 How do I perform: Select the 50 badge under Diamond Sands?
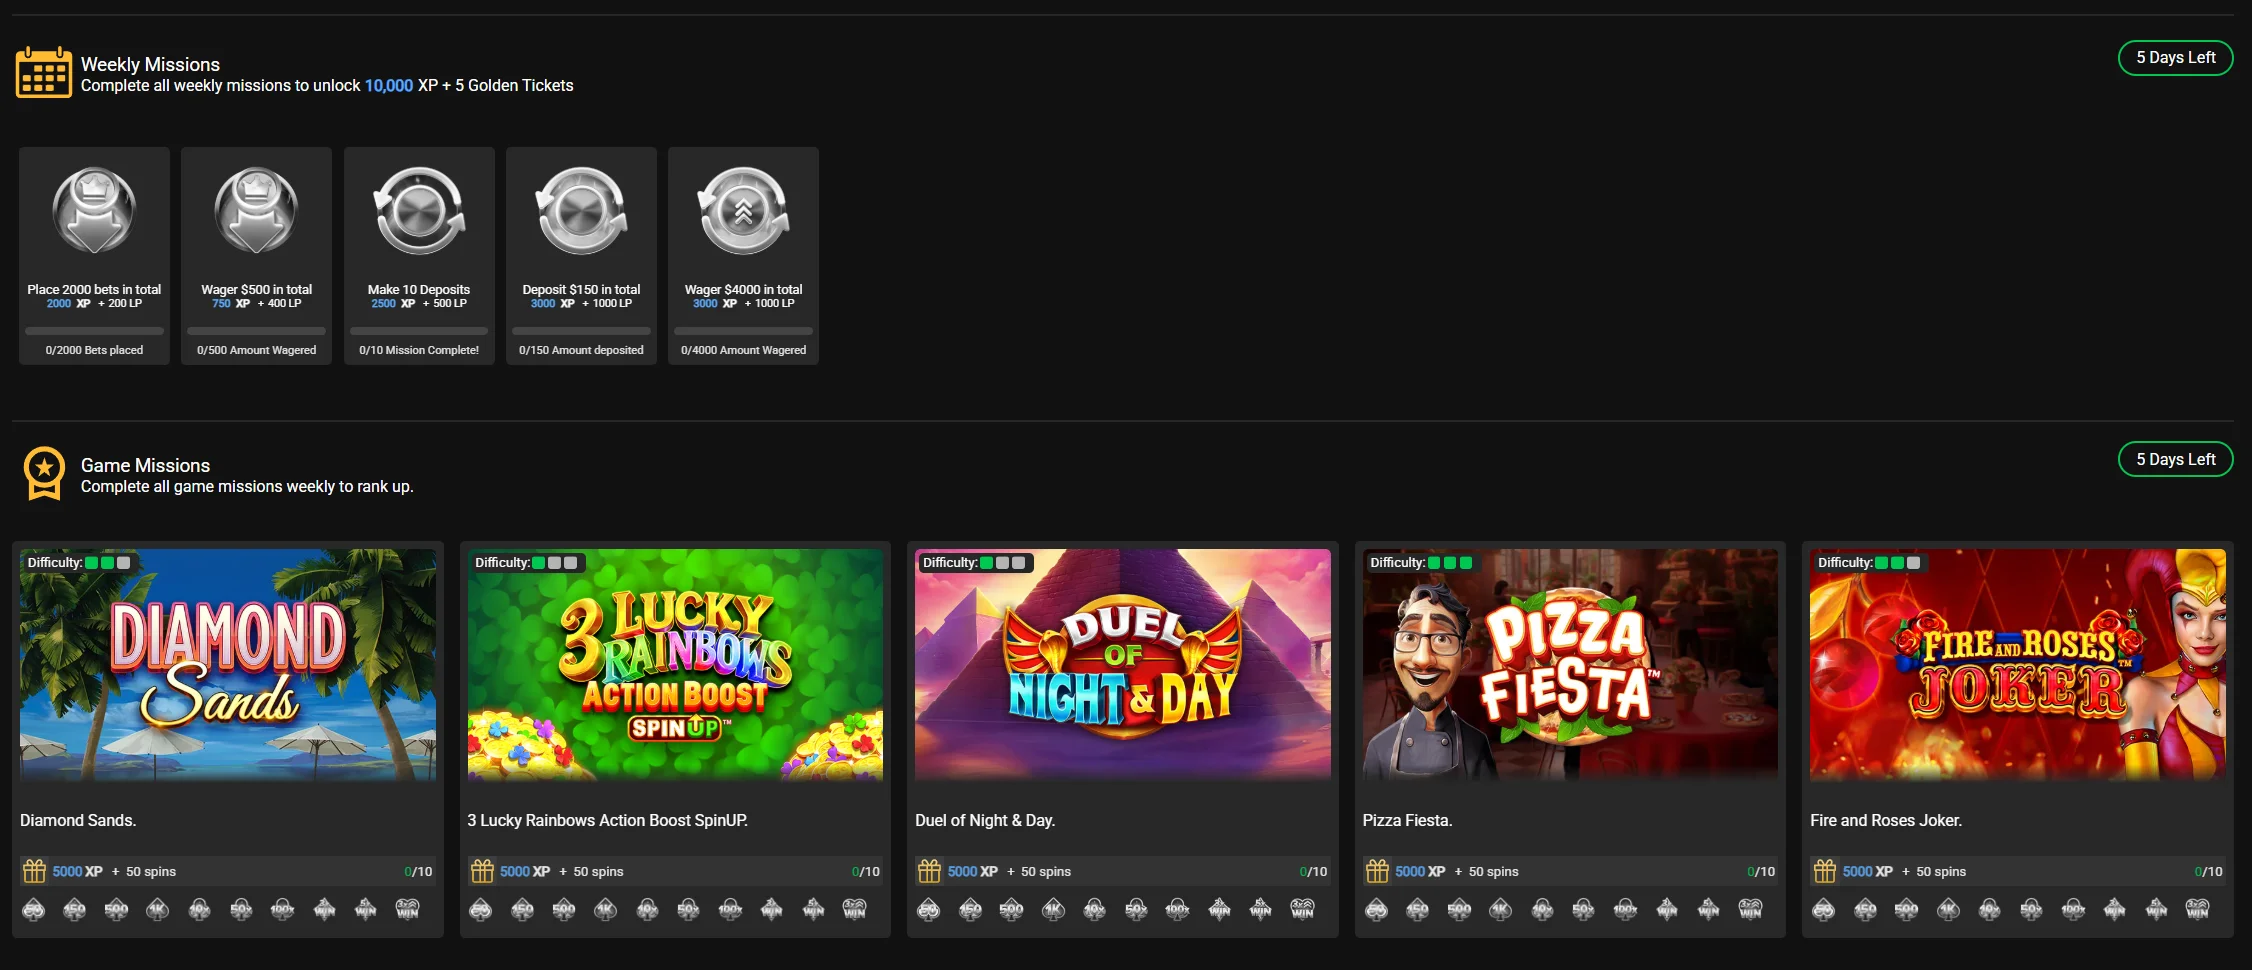tap(34, 909)
